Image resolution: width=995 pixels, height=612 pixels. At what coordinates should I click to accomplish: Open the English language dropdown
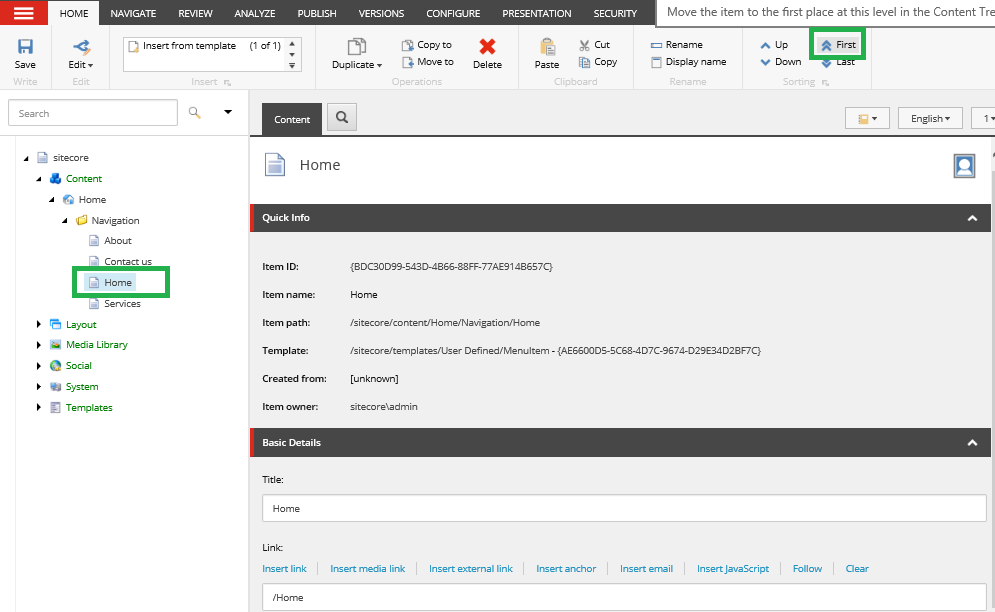[929, 117]
